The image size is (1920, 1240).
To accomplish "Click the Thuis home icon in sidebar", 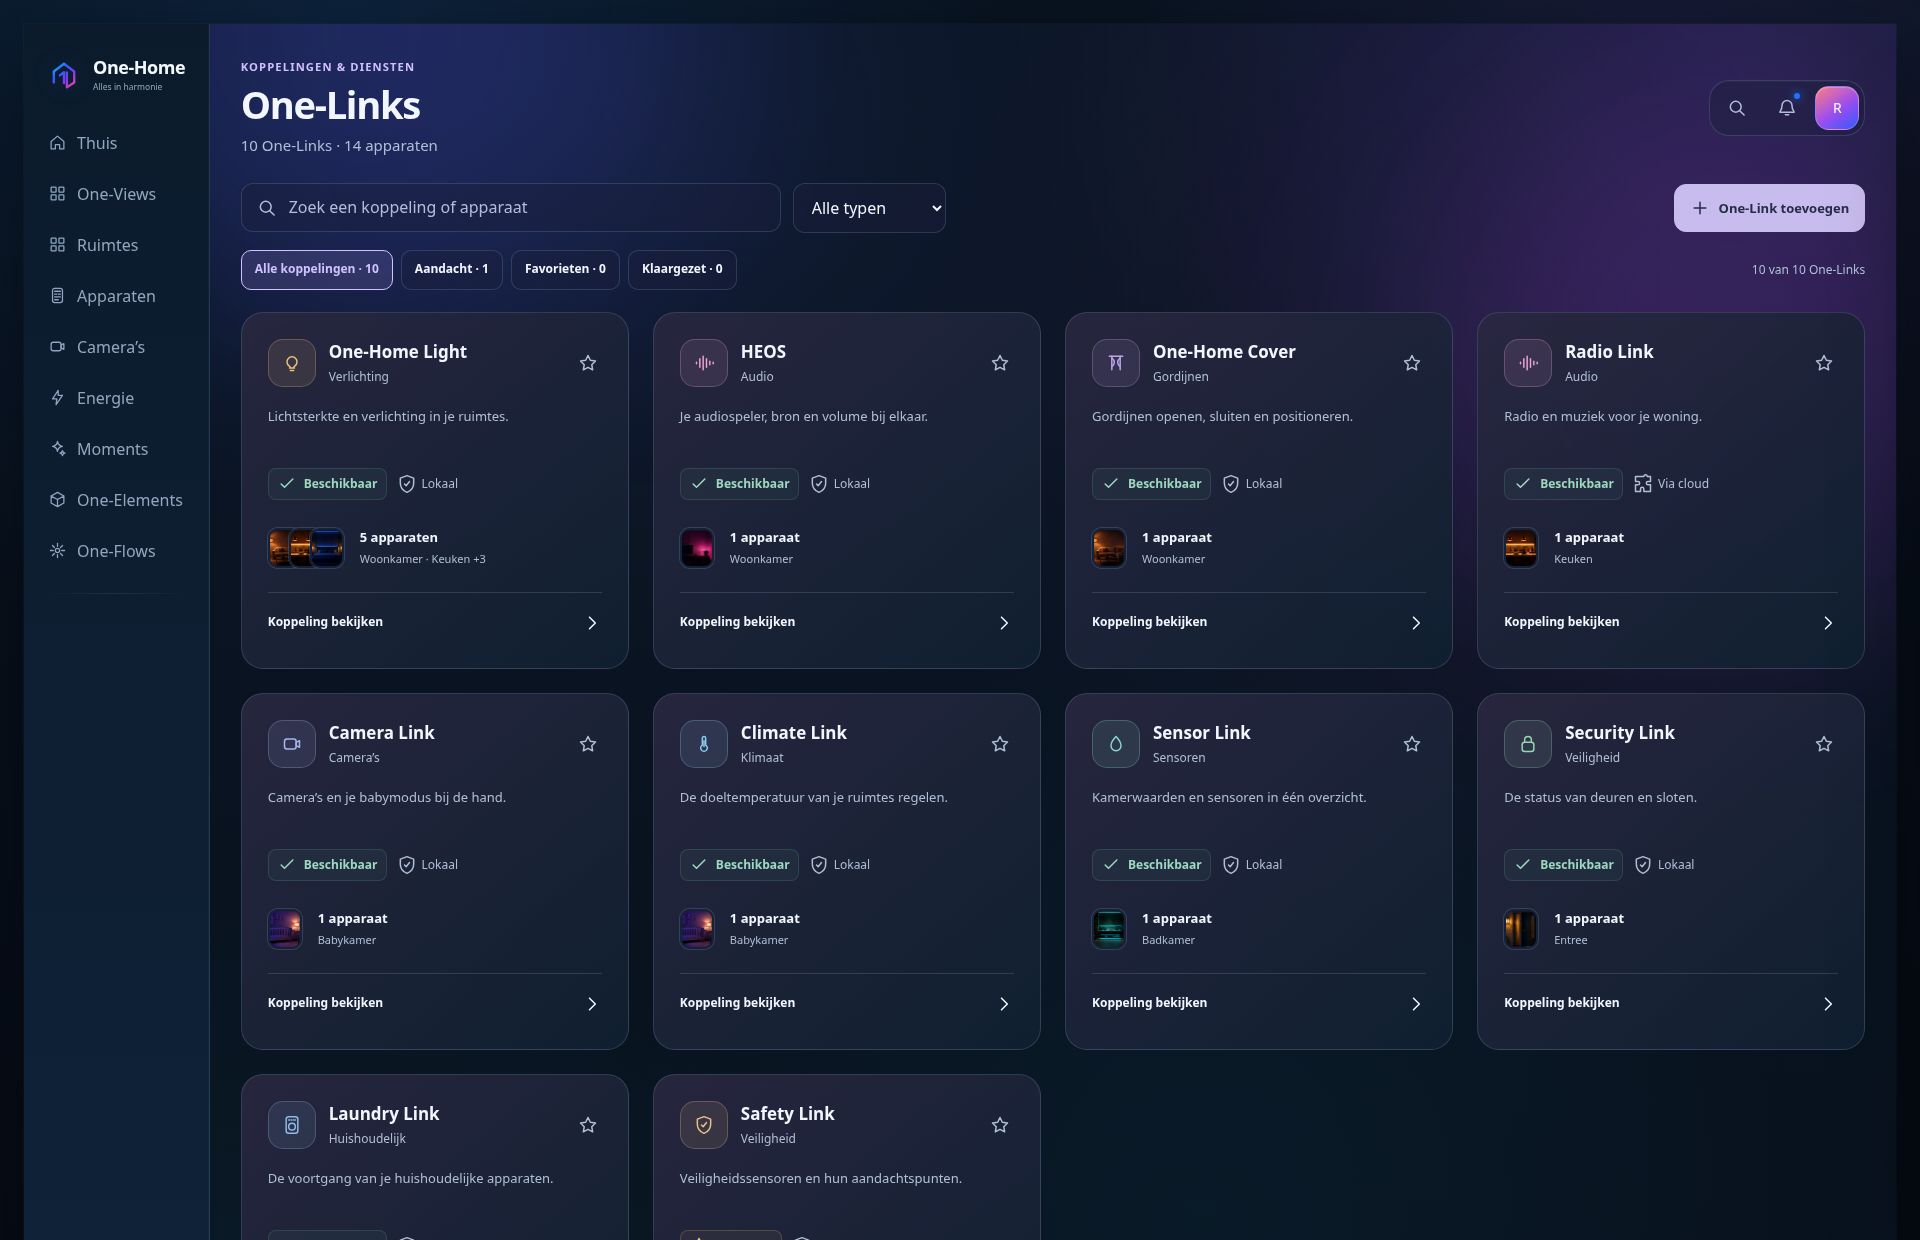I will point(58,143).
